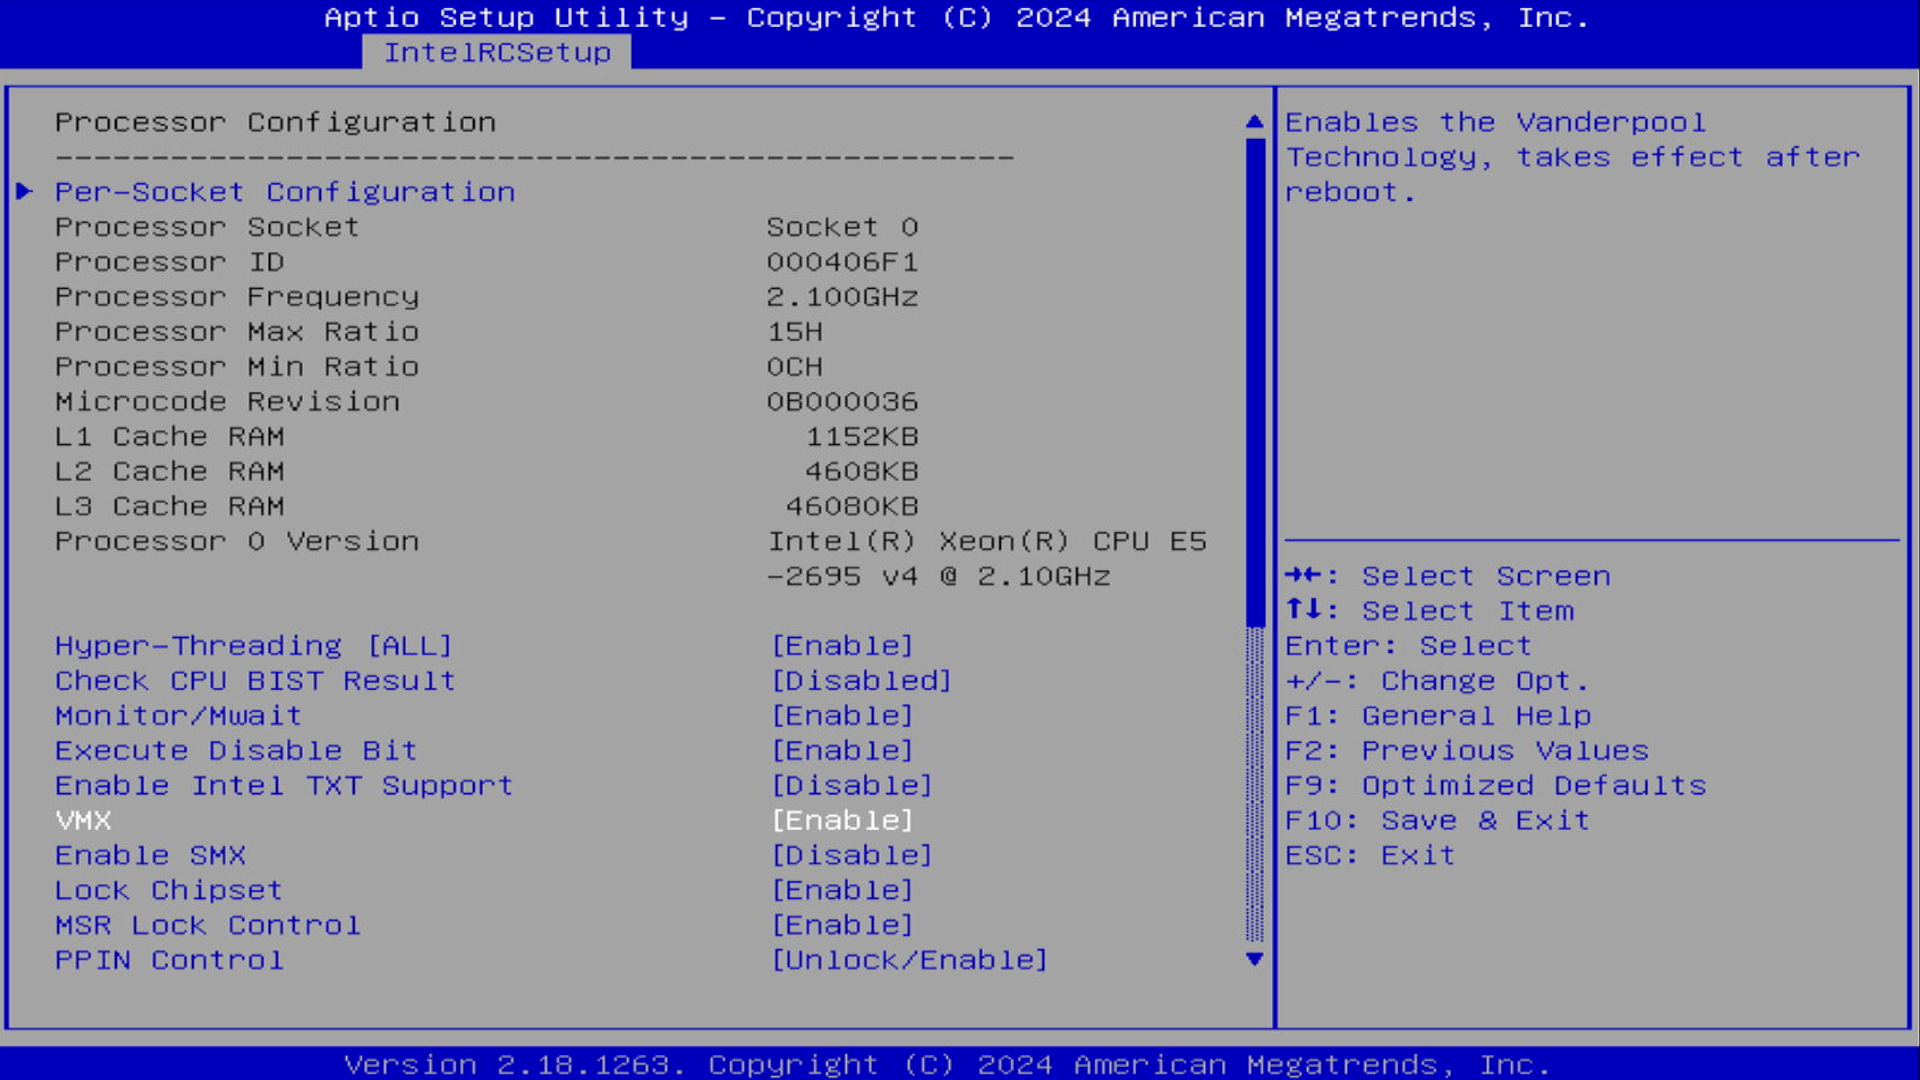The height and width of the screenshot is (1080, 1920).
Task: Select Enable Intel TXT Support entry
Action: (284, 785)
